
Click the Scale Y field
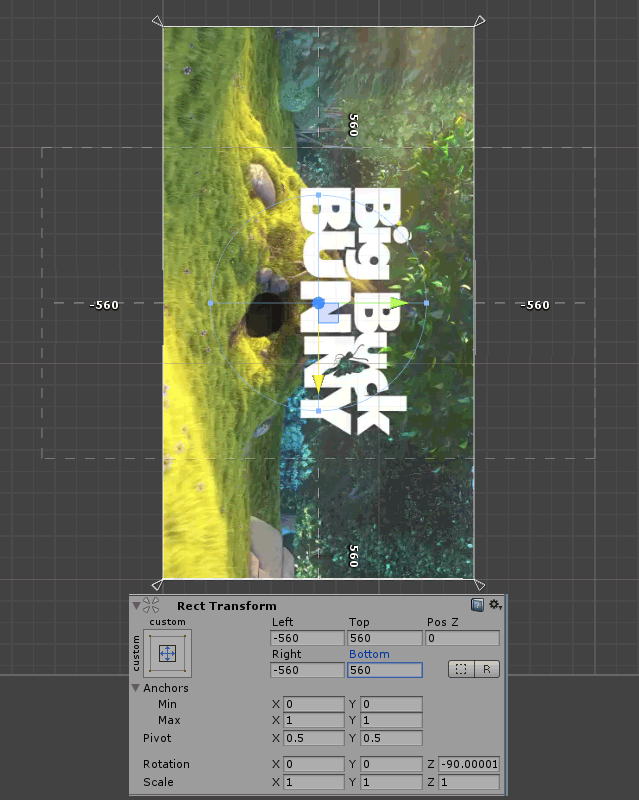391,782
